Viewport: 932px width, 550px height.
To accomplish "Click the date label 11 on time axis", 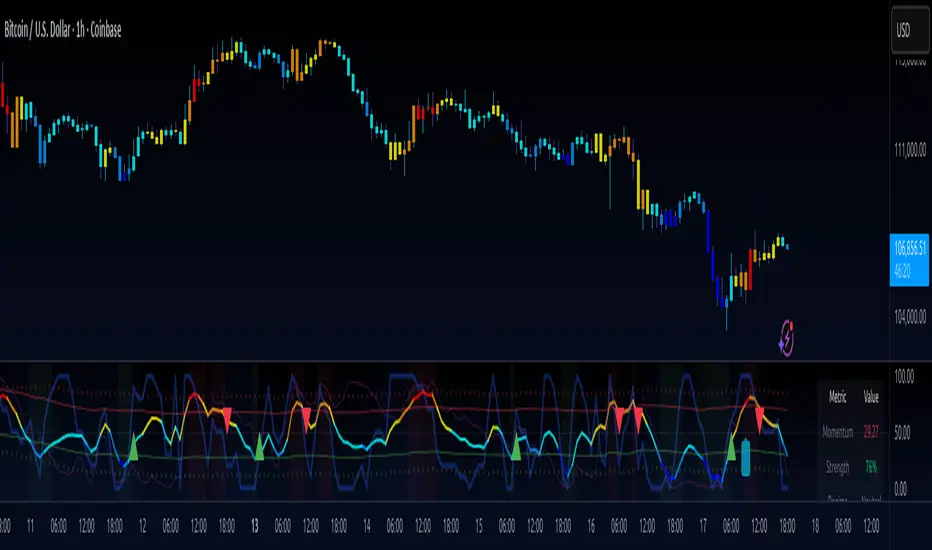I will pyautogui.click(x=30, y=526).
